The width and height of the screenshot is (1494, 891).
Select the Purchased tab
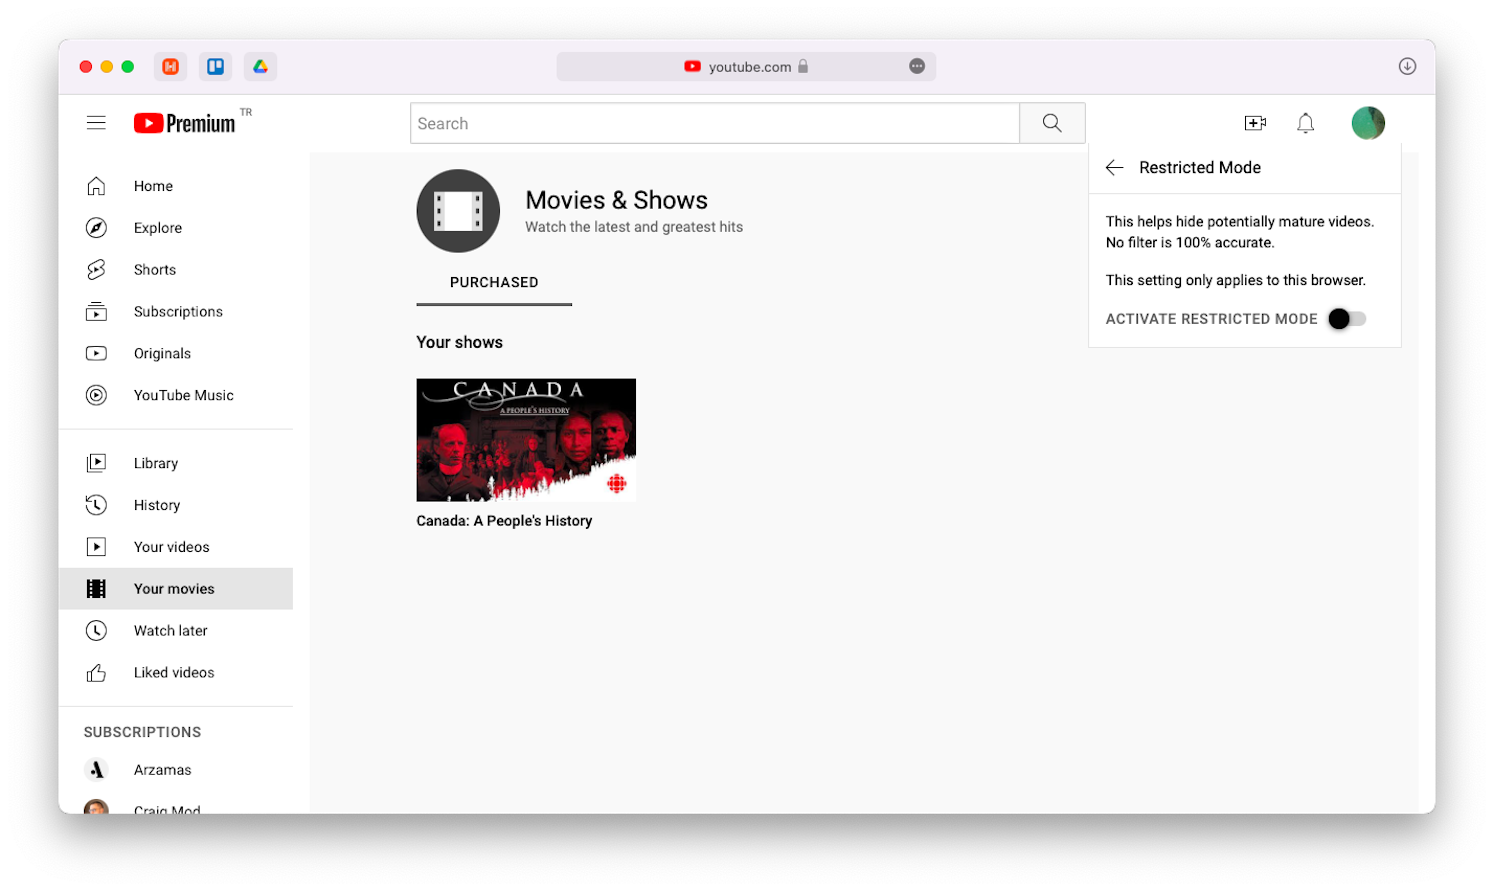(494, 283)
